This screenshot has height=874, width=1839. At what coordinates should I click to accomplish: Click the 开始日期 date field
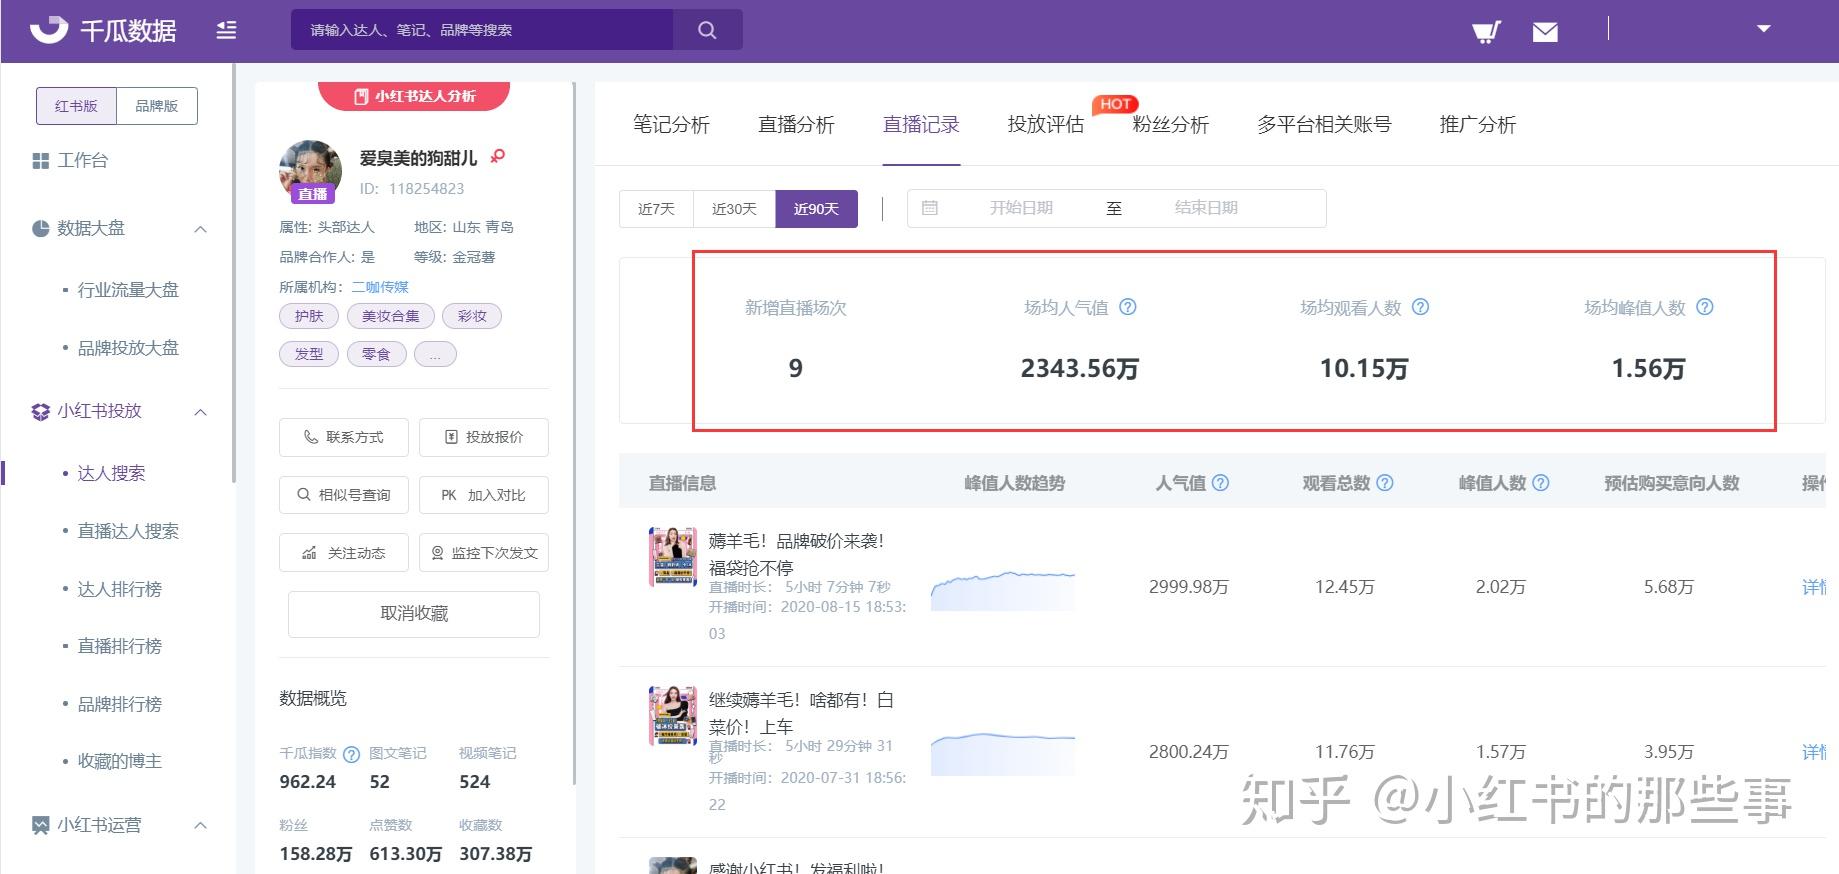[x=1021, y=208]
